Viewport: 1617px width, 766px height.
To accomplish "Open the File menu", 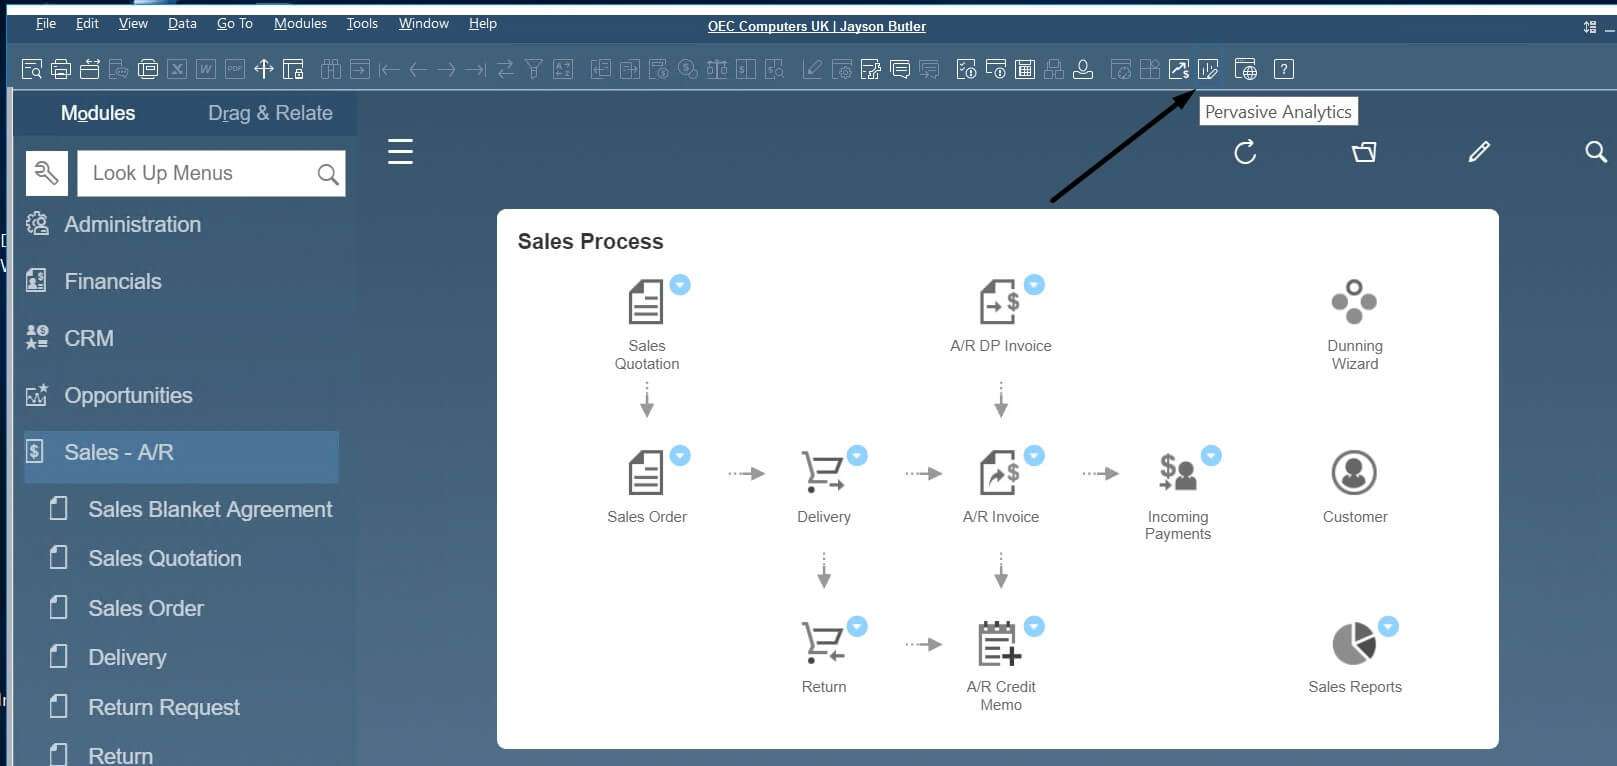I will (46, 23).
